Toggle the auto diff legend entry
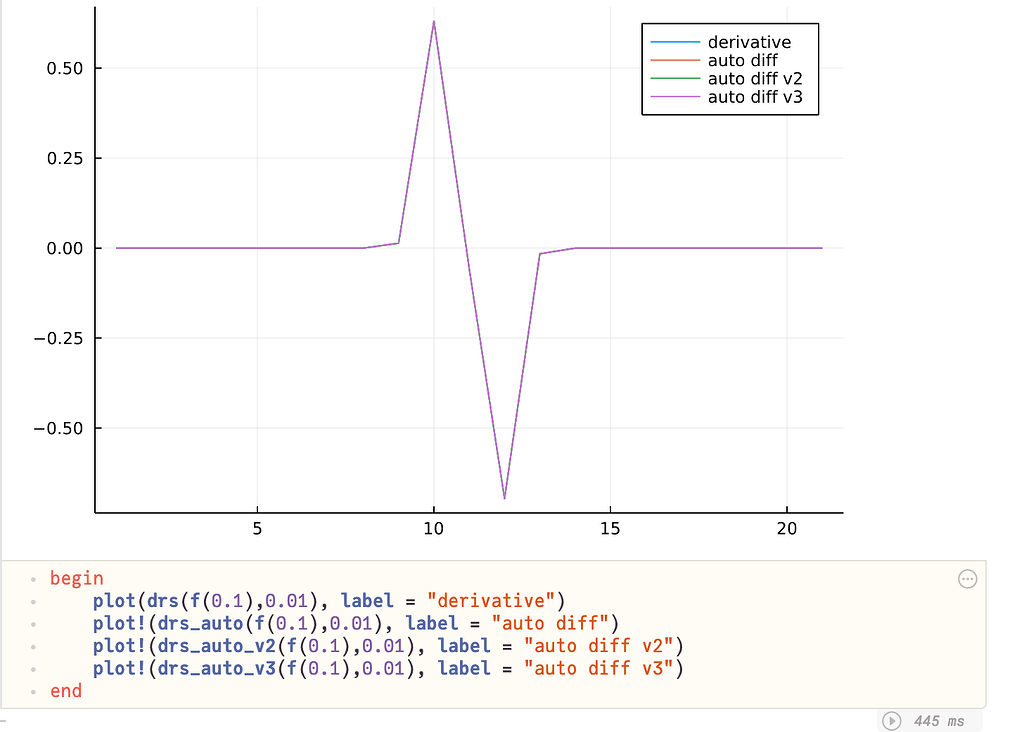The width and height of the screenshot is (1024, 732). (x=744, y=60)
